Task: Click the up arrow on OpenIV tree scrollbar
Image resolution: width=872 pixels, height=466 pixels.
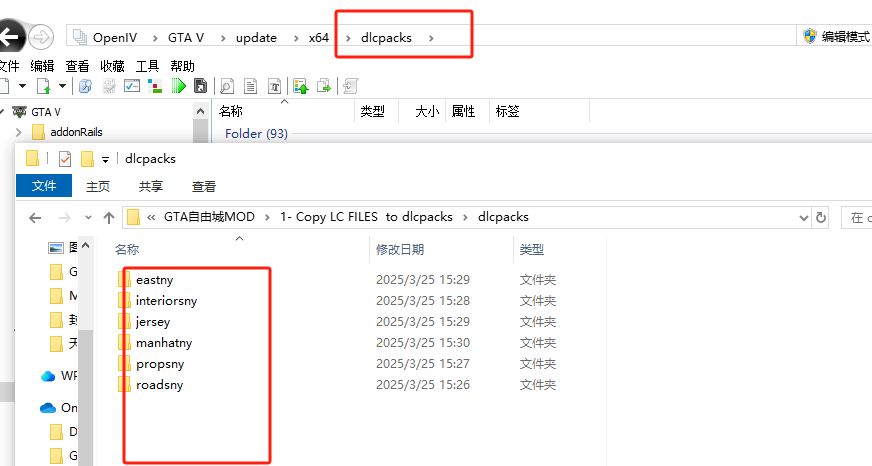Action: (200, 111)
